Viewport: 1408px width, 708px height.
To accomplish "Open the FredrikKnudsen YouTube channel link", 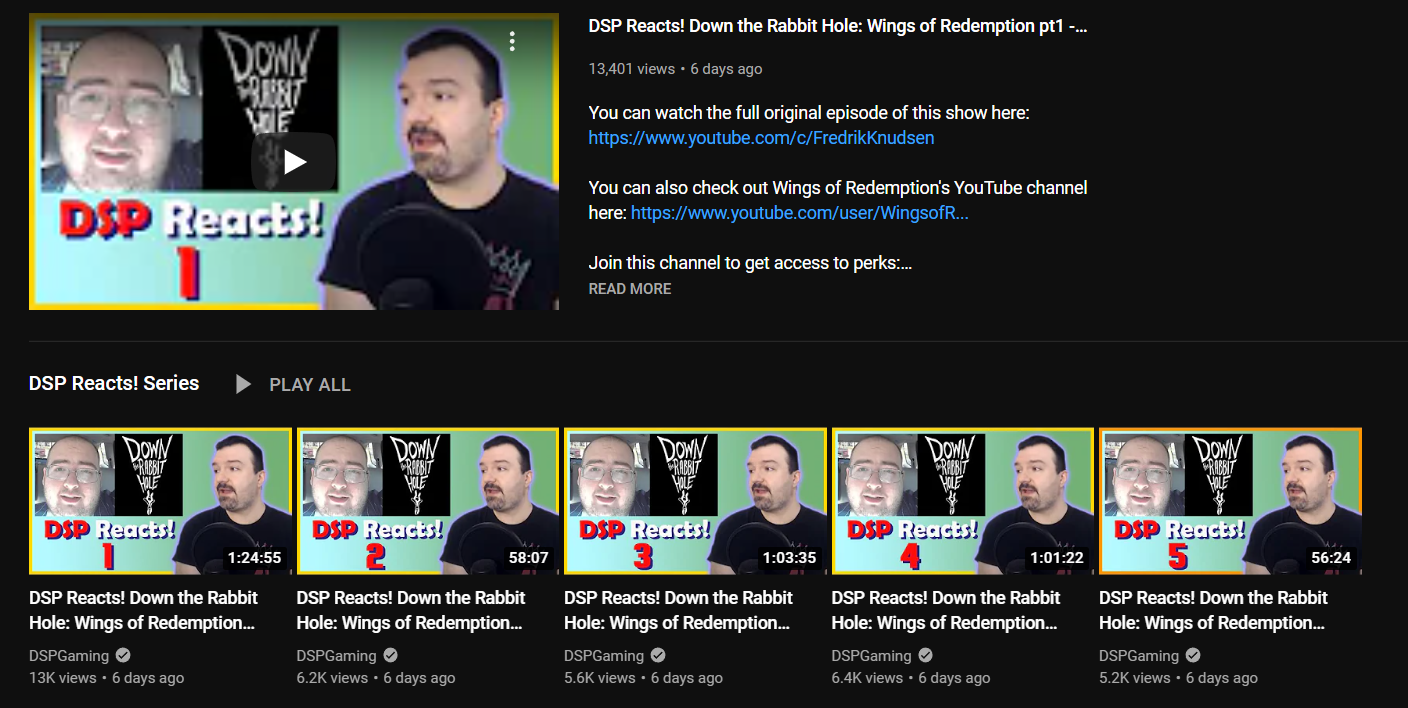I will pos(761,138).
